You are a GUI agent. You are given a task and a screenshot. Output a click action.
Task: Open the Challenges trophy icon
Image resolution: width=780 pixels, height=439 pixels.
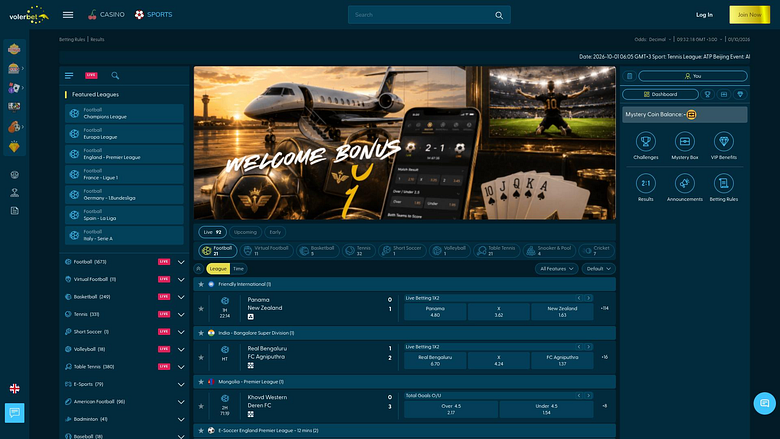point(646,142)
